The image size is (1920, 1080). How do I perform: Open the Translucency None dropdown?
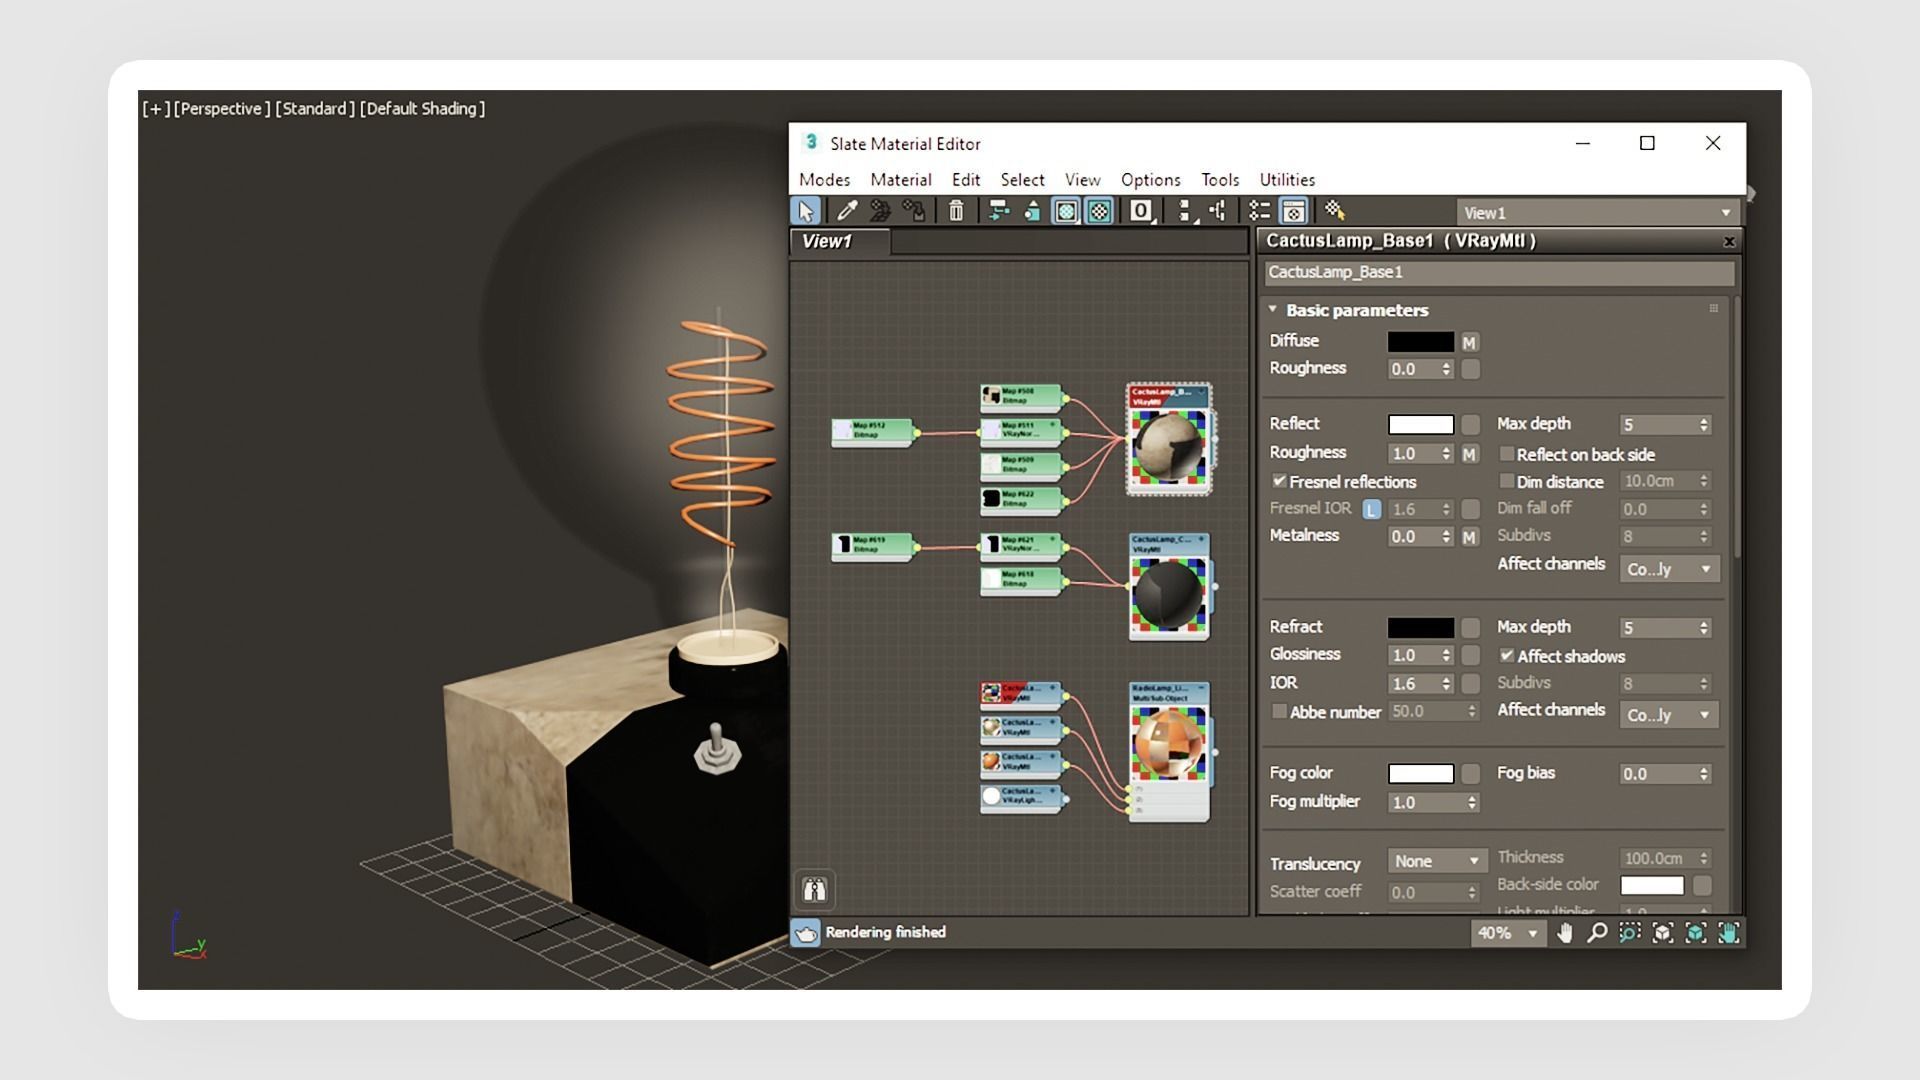[1436, 861]
